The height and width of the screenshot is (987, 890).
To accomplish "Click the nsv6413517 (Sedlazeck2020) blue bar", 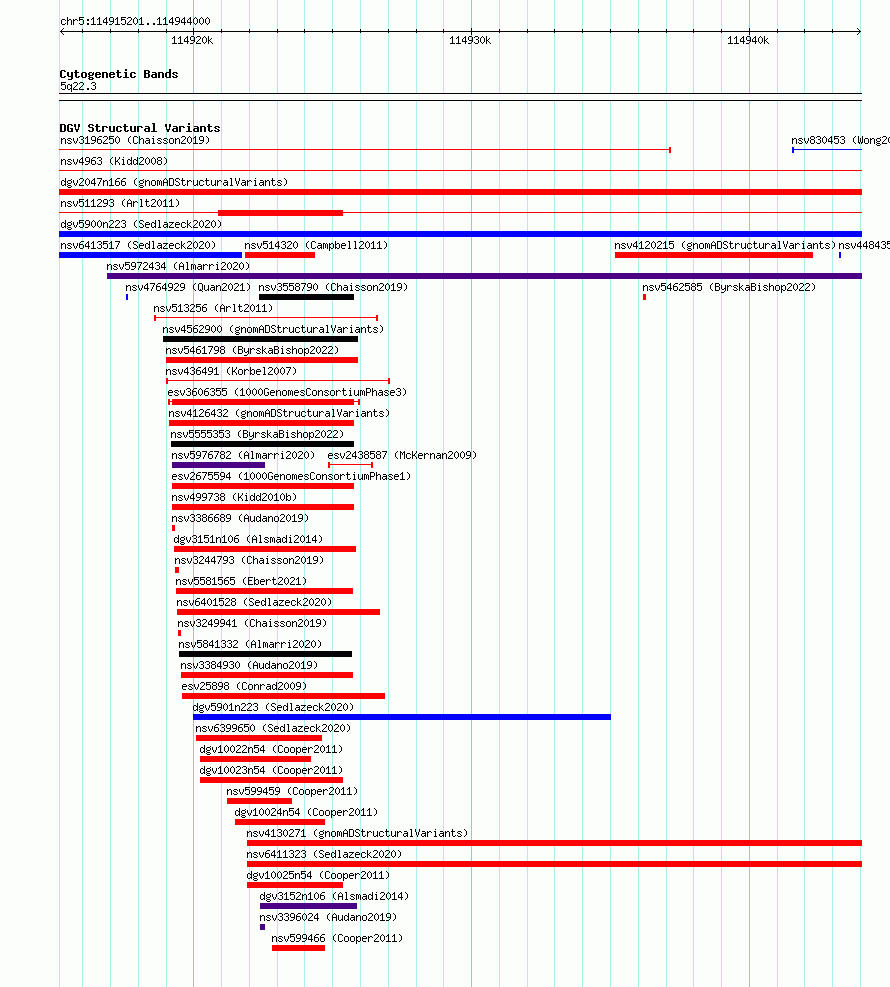I will [150, 255].
